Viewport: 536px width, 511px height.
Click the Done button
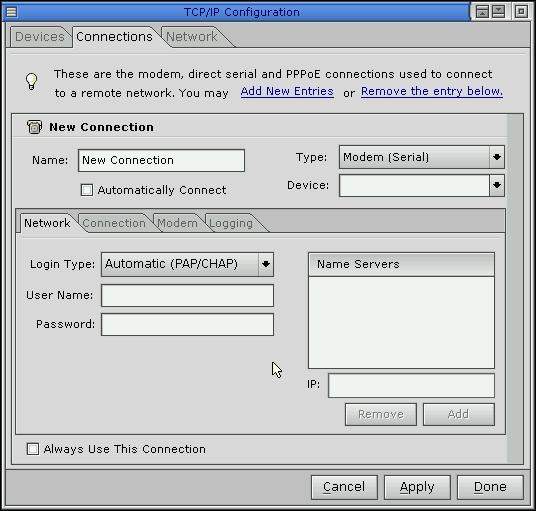pyautogui.click(x=490, y=487)
